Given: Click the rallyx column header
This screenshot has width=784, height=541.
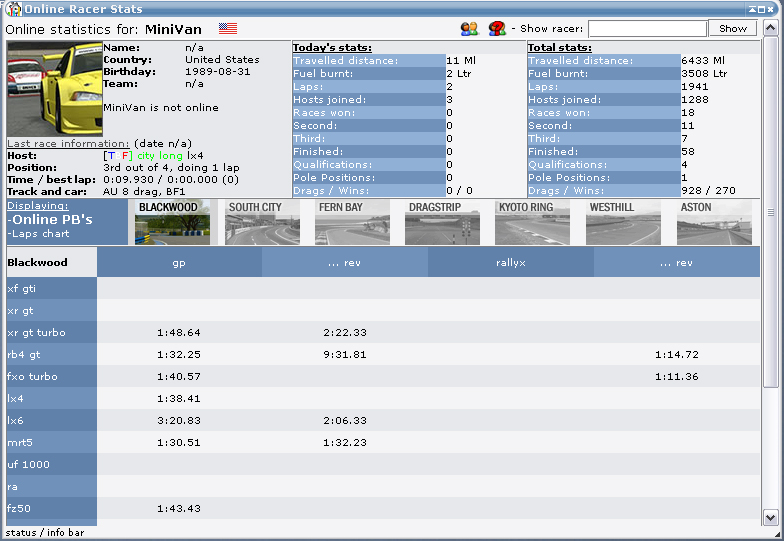Looking at the screenshot, I should [510, 262].
